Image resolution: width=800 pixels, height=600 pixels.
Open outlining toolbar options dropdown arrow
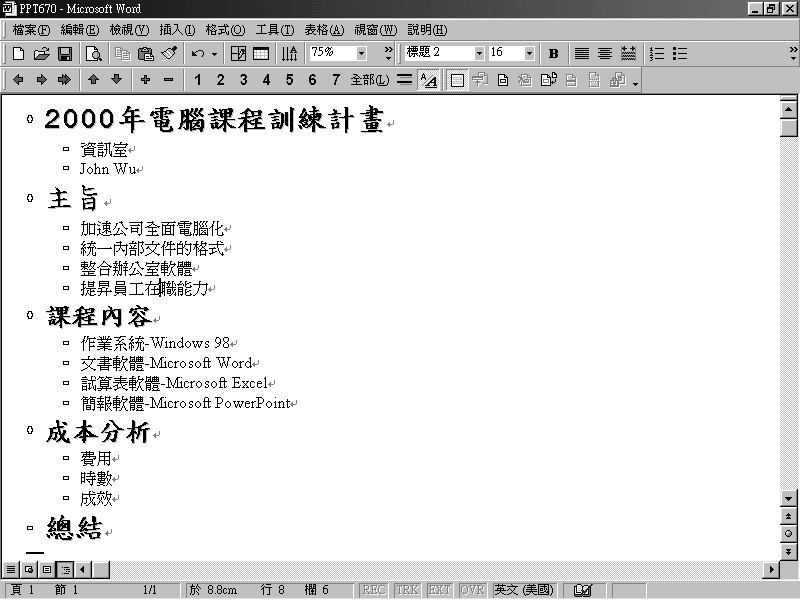(x=635, y=83)
